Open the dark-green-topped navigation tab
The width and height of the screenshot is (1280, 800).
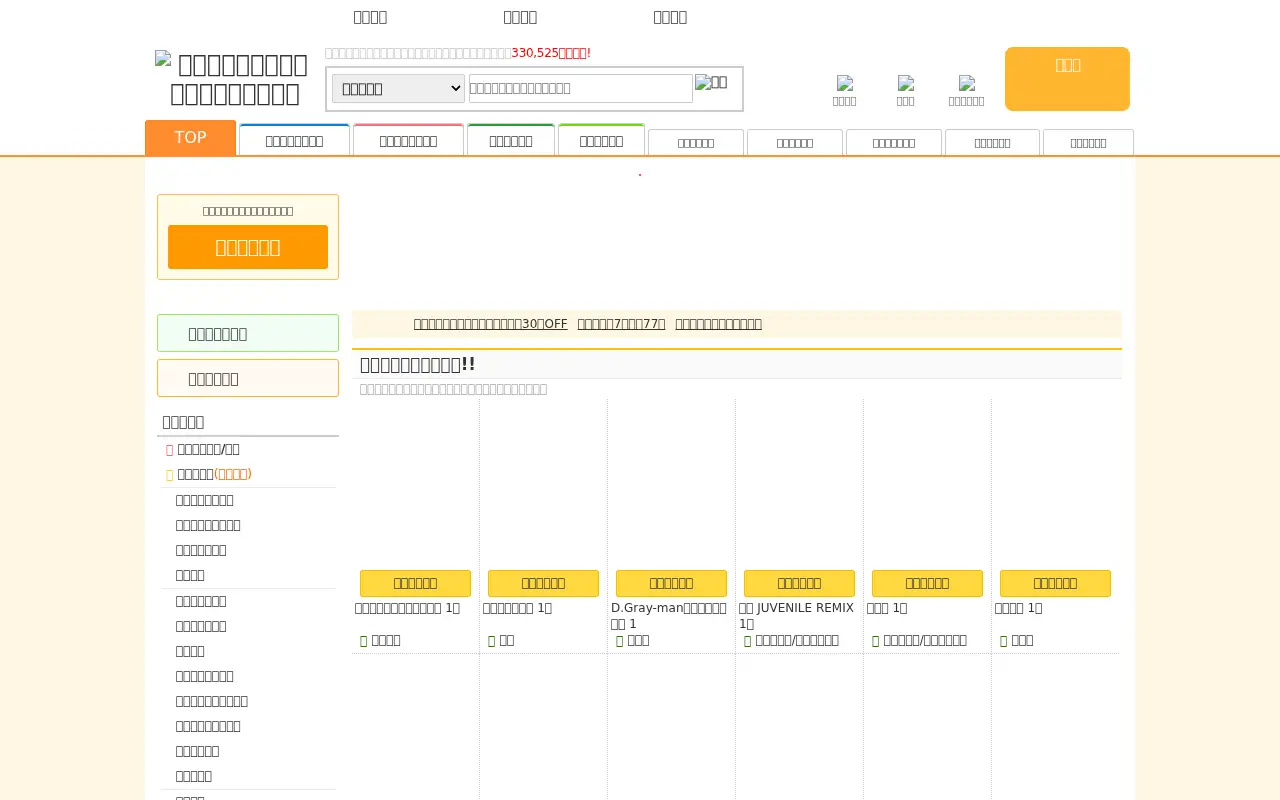(511, 140)
